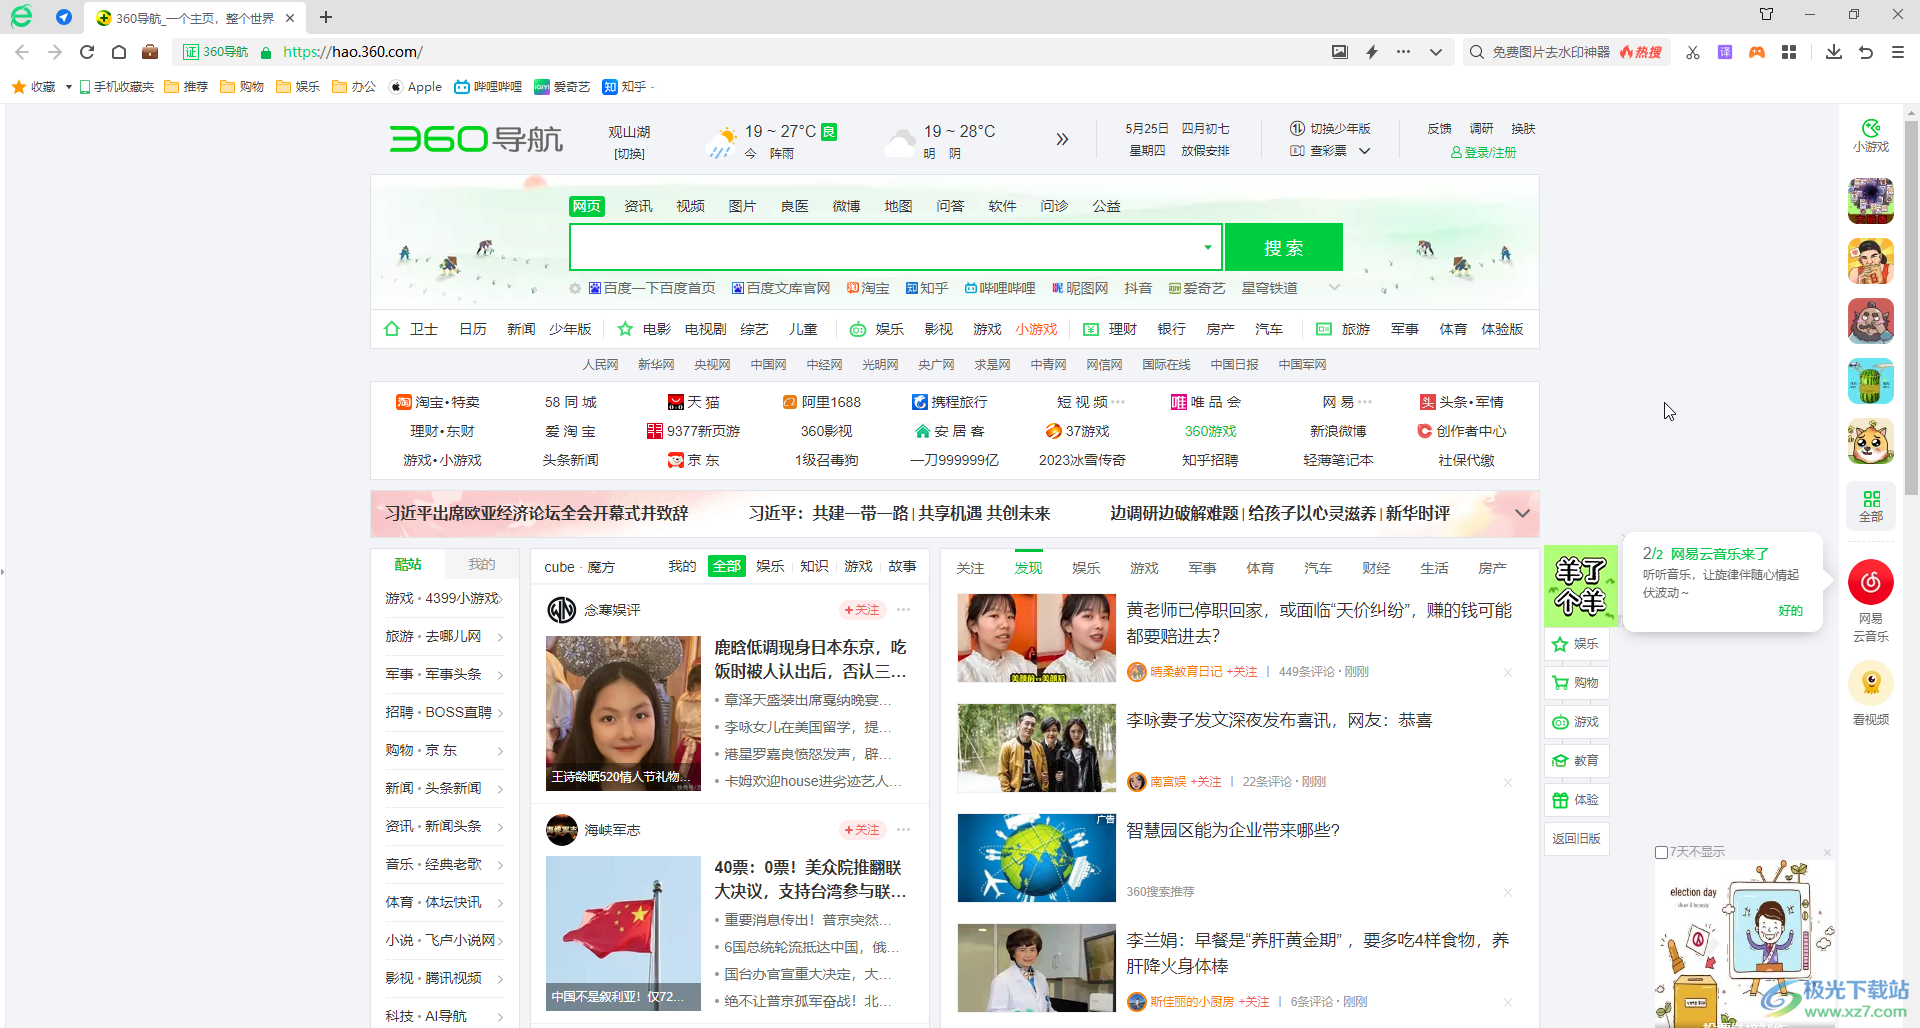The height and width of the screenshot is (1028, 1920).
Task: Follow 海峡军志 with 关注 button
Action: [862, 830]
